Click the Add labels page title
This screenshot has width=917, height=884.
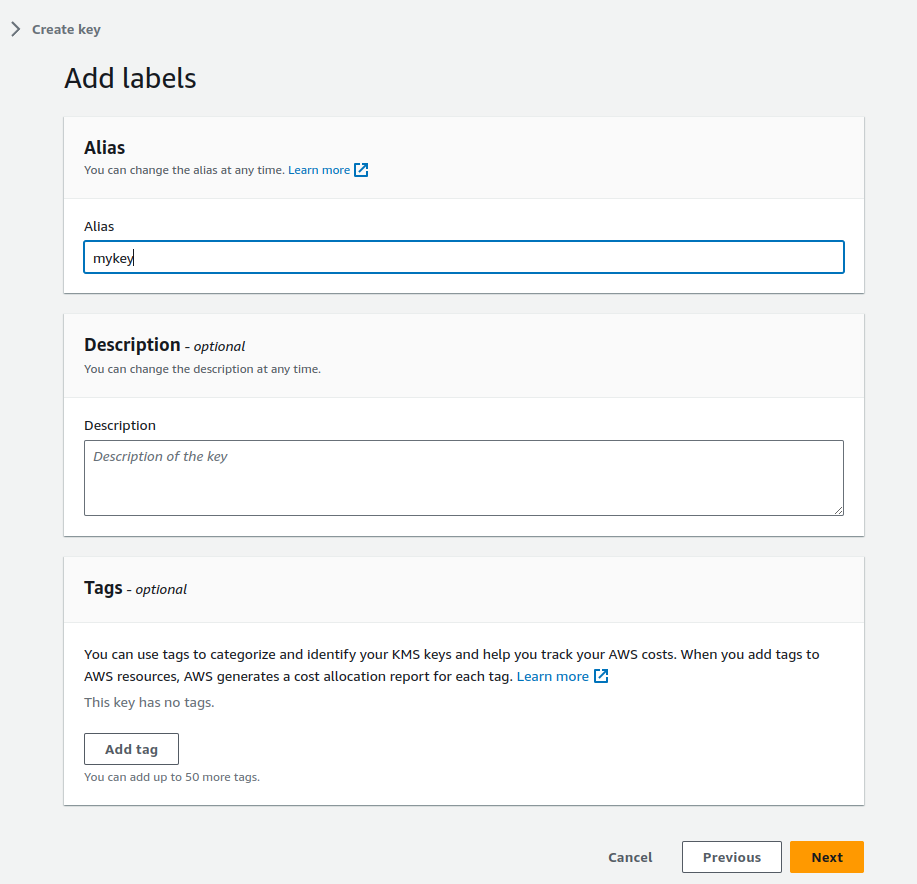[x=130, y=78]
